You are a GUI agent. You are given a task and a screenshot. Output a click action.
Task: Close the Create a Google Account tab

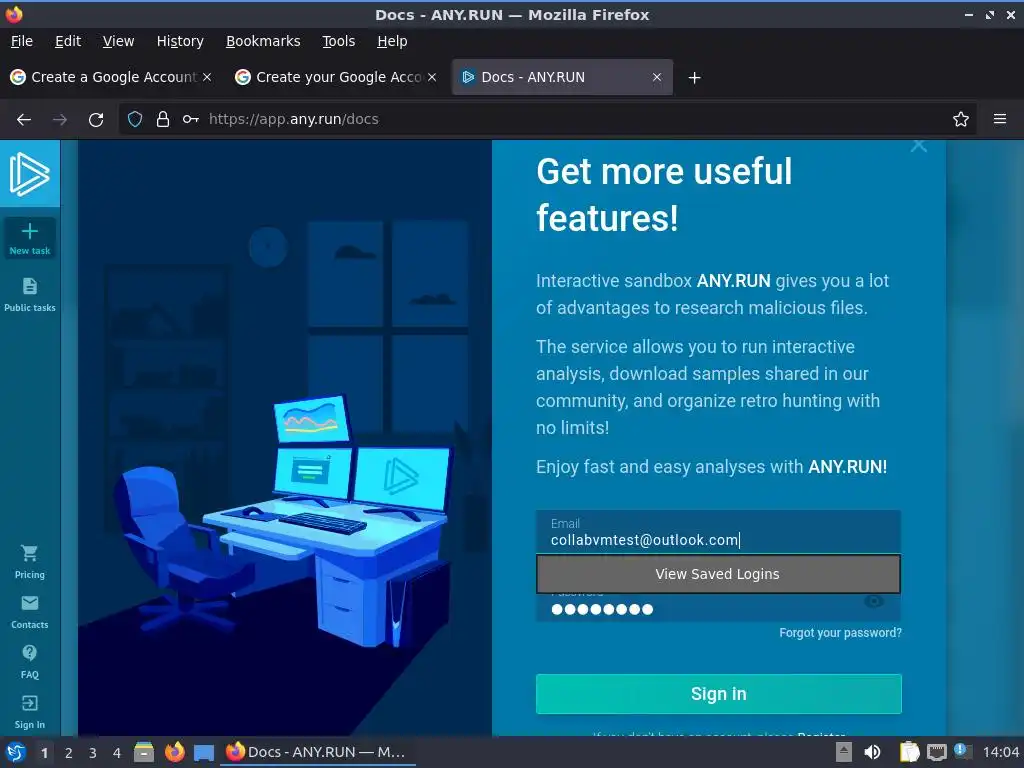click(207, 77)
